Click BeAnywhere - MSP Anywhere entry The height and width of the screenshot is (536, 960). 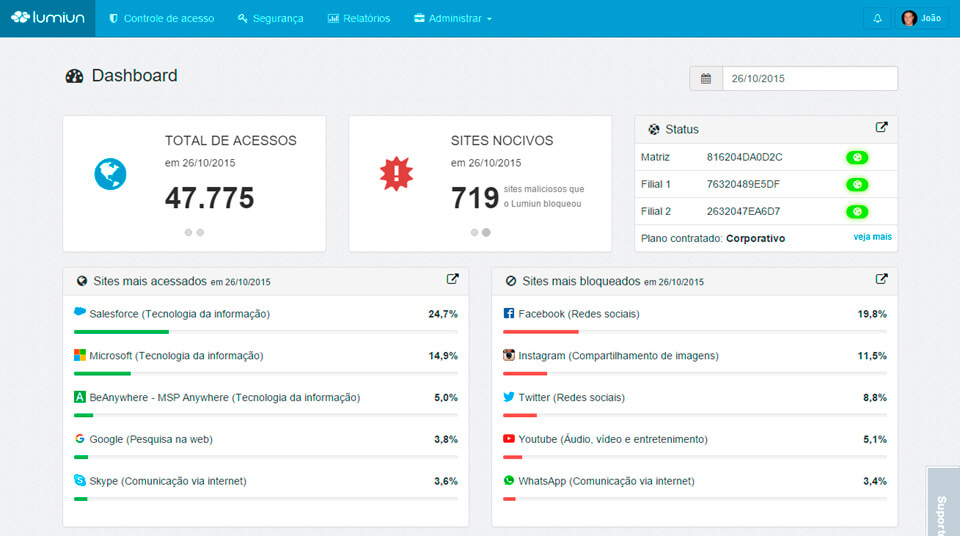(225, 398)
